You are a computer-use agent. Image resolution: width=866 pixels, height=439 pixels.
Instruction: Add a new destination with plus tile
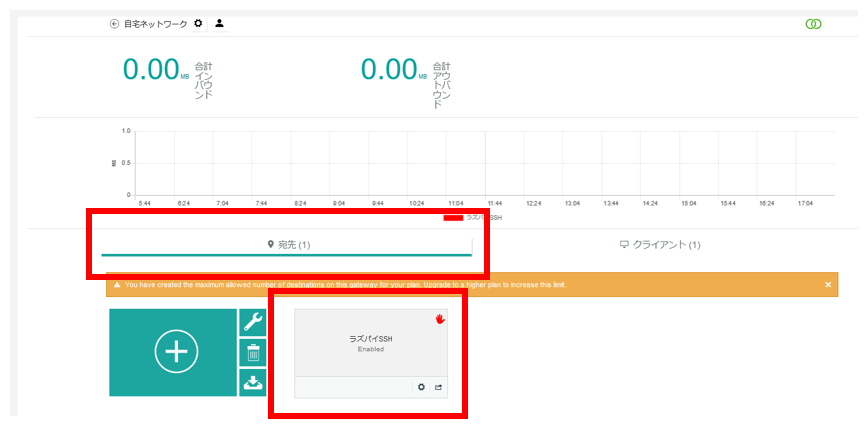173,352
